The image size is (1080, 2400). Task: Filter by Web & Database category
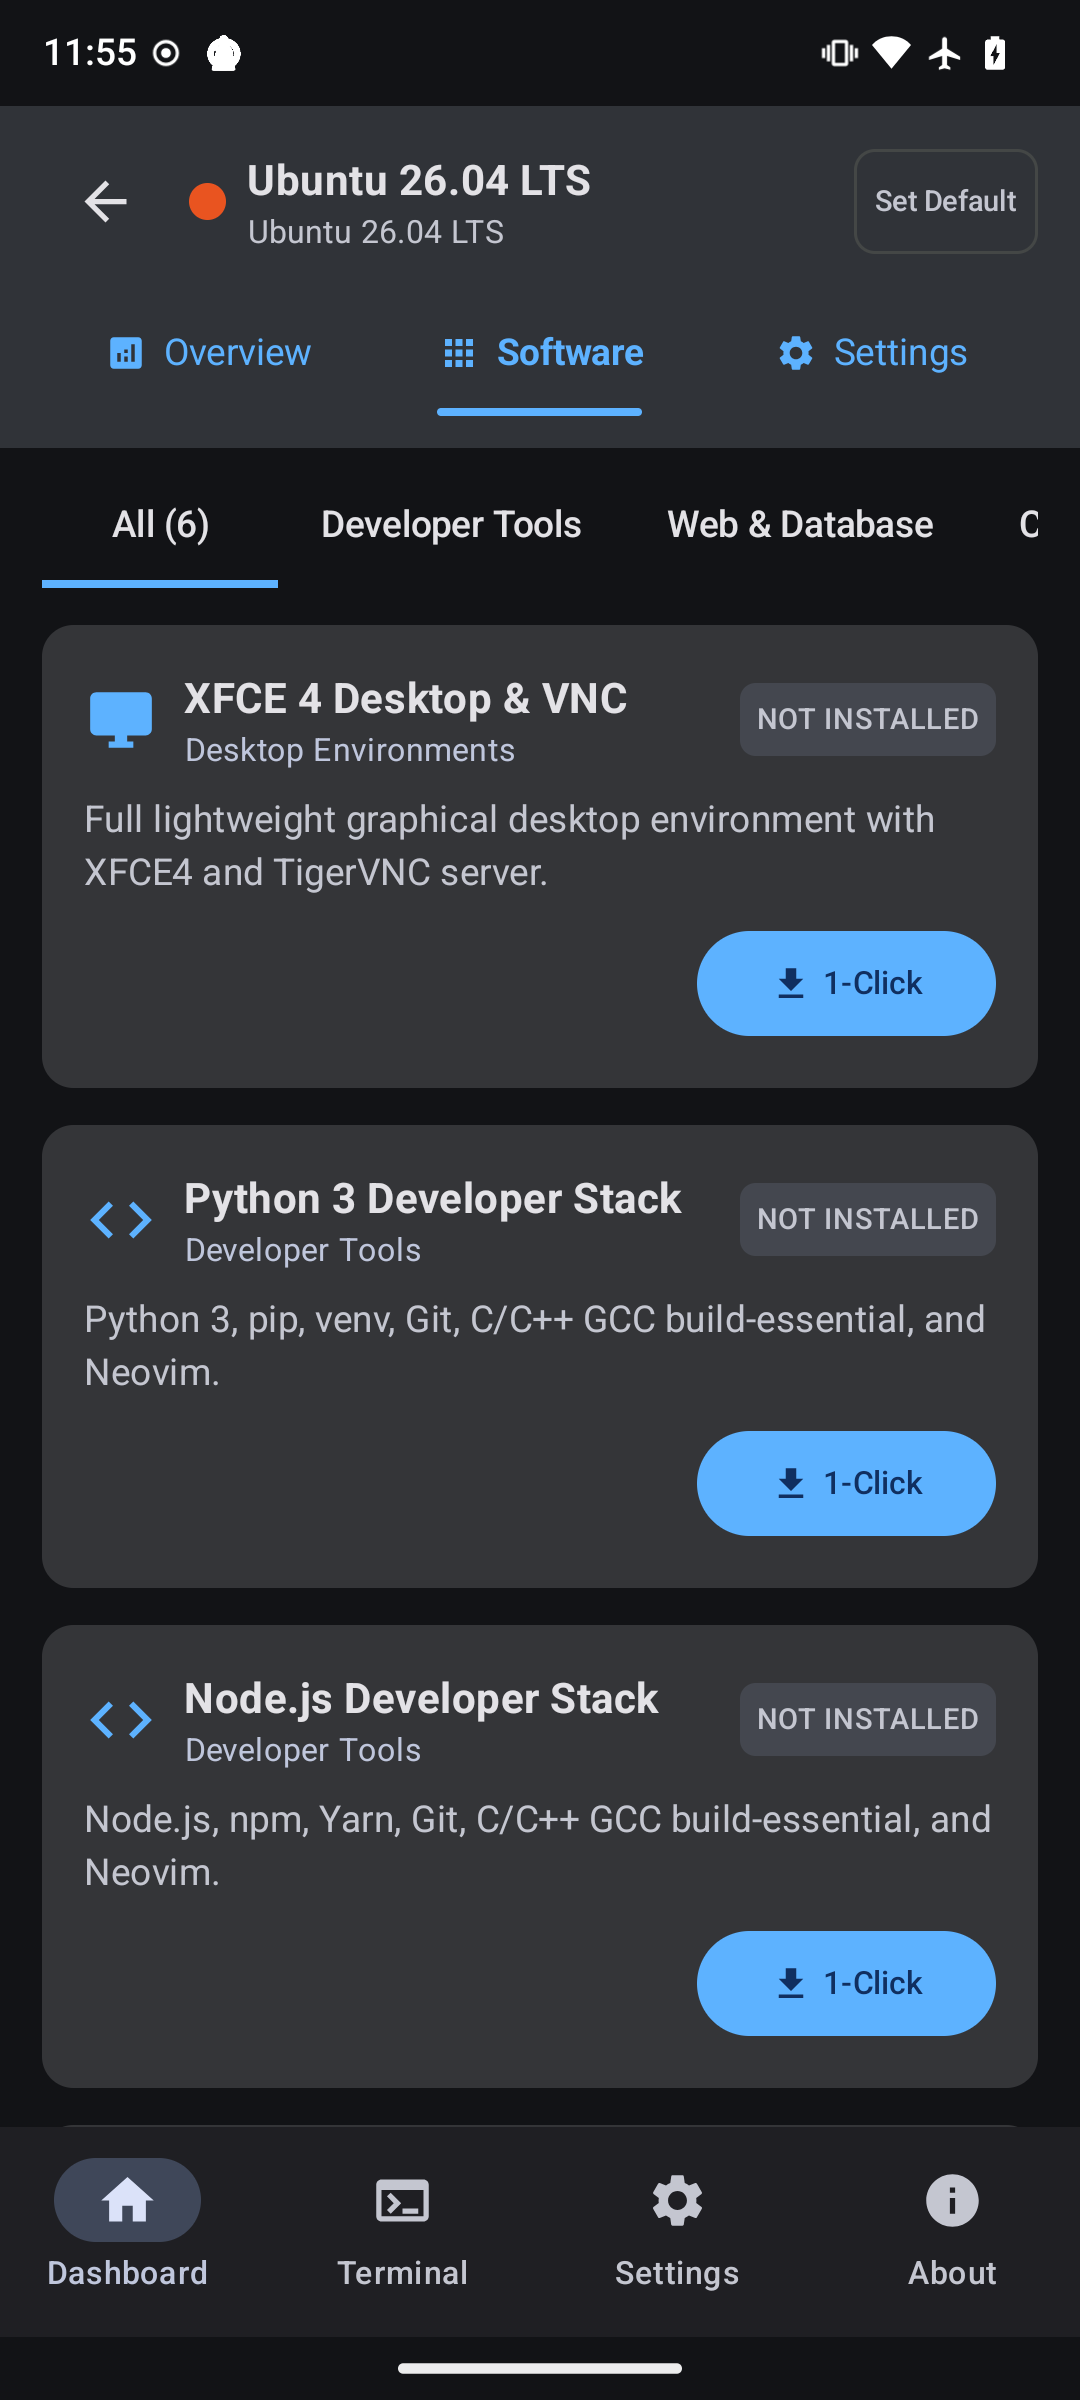tap(800, 525)
